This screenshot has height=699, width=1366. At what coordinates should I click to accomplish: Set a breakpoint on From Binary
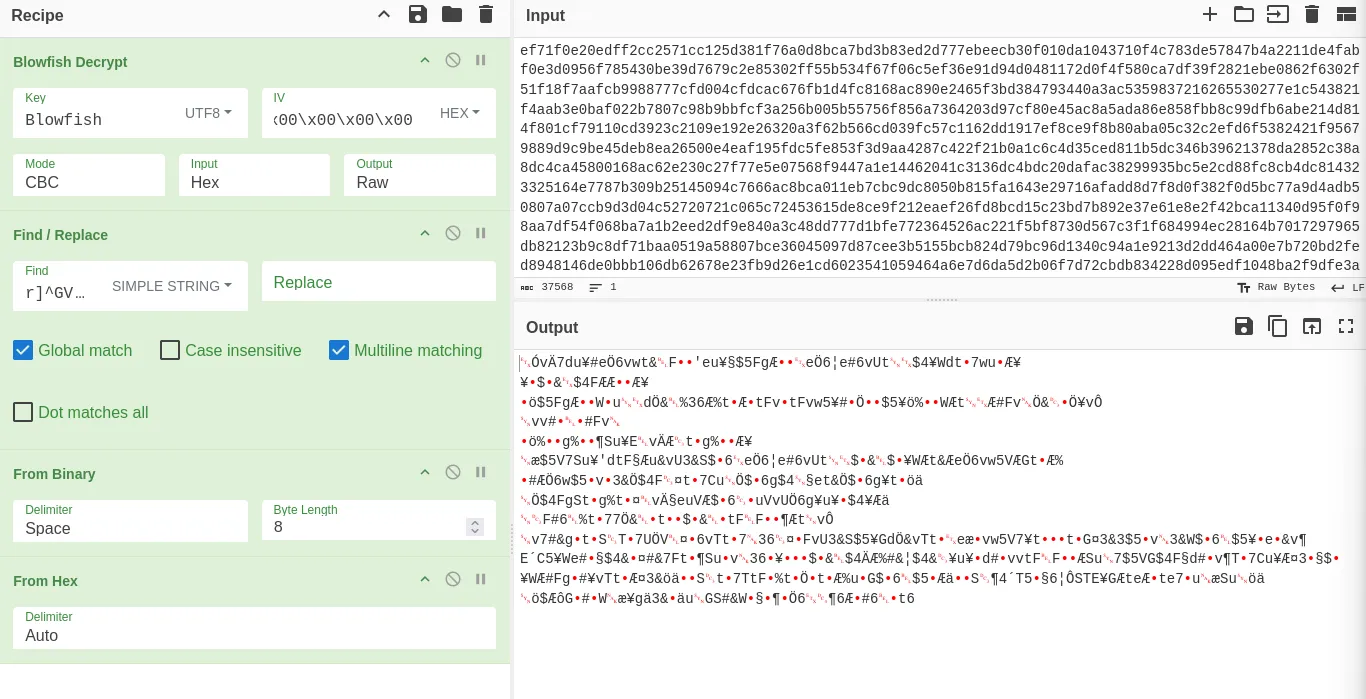pos(481,473)
